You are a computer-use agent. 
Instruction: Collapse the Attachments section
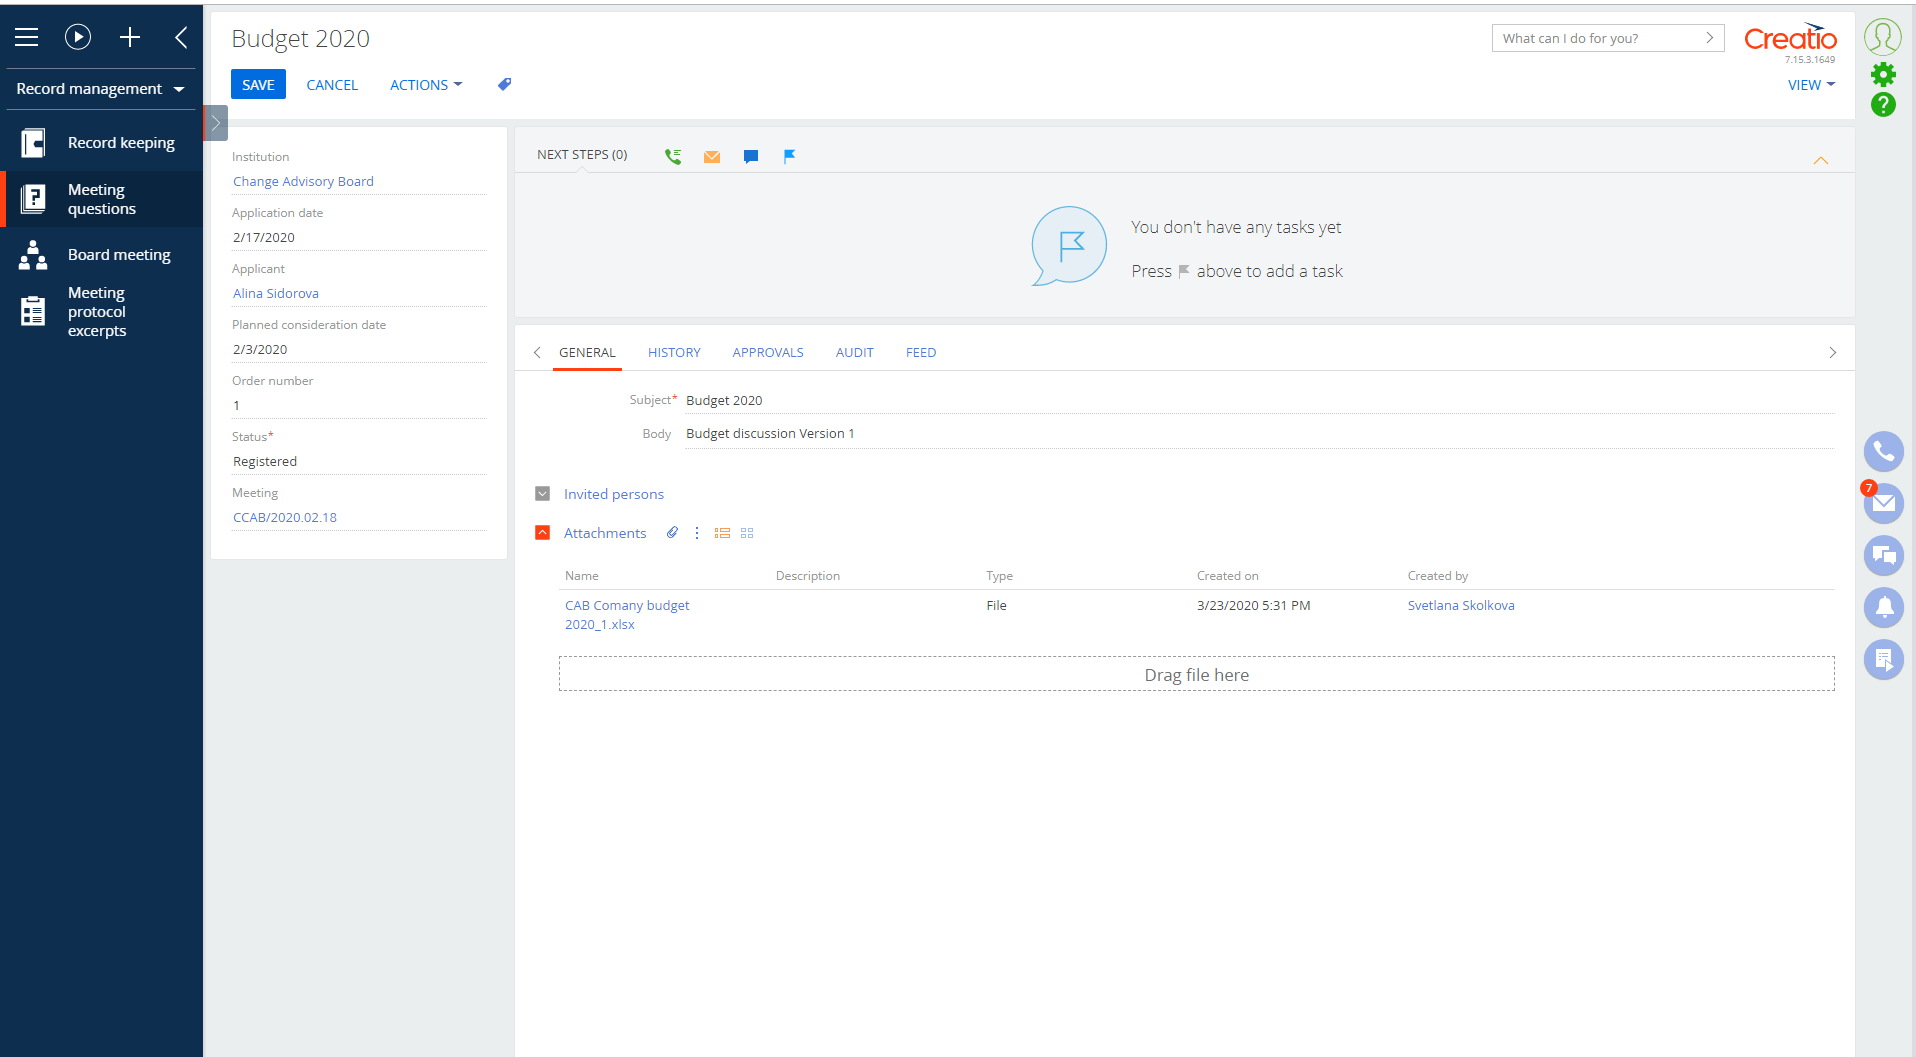coord(542,532)
